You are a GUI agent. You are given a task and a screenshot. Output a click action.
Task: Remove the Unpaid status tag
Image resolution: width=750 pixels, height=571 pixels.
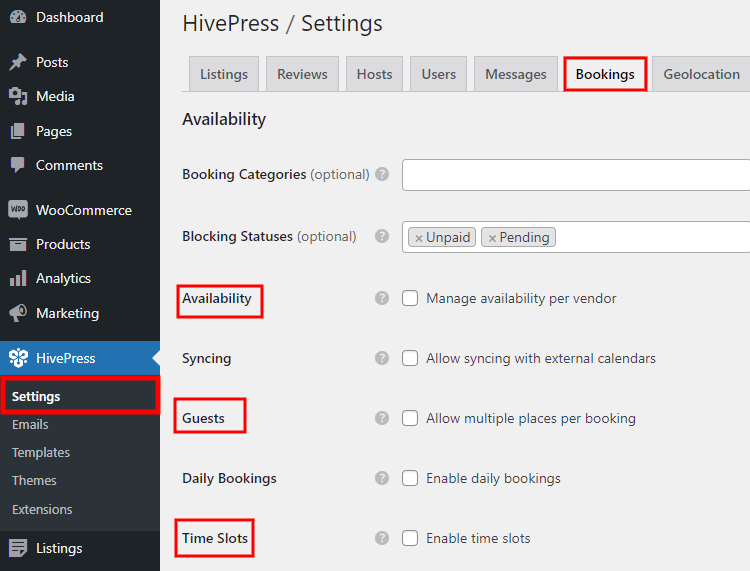tap(419, 238)
